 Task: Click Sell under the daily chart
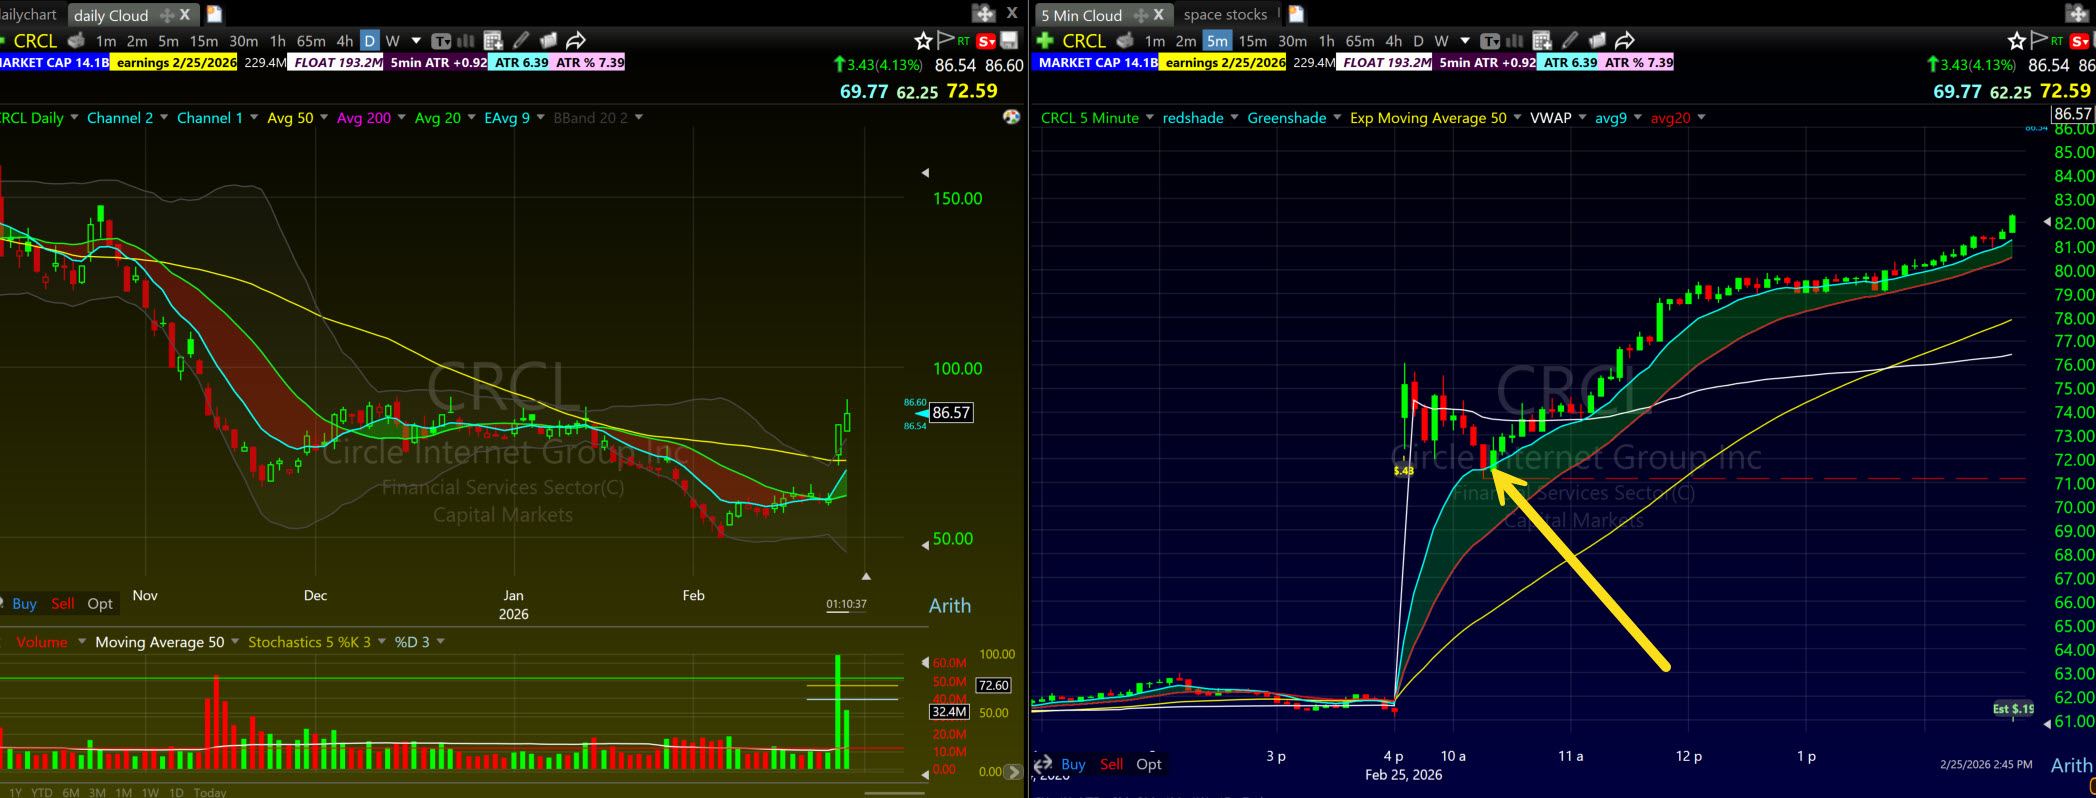coord(62,604)
